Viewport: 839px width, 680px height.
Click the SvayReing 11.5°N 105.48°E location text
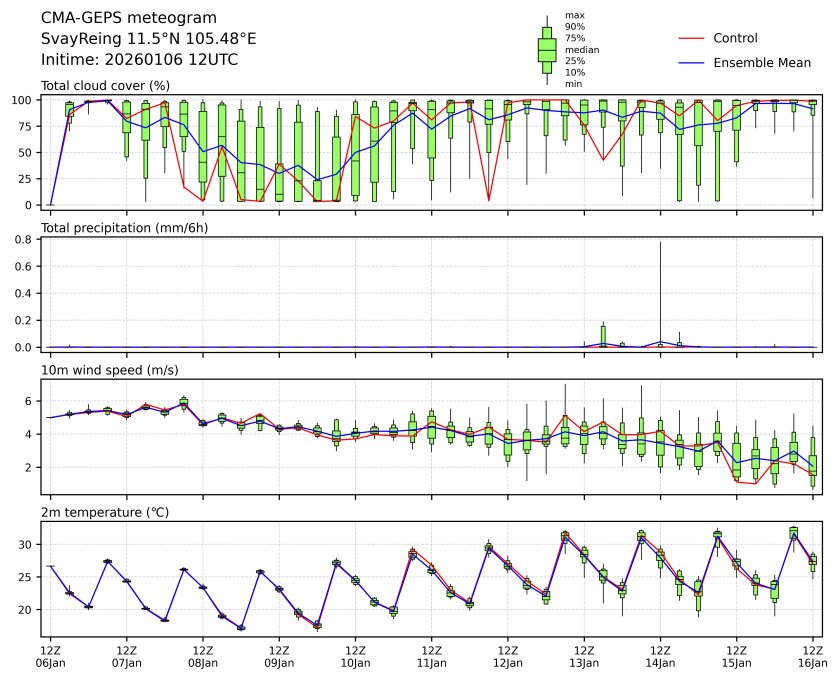[148, 39]
